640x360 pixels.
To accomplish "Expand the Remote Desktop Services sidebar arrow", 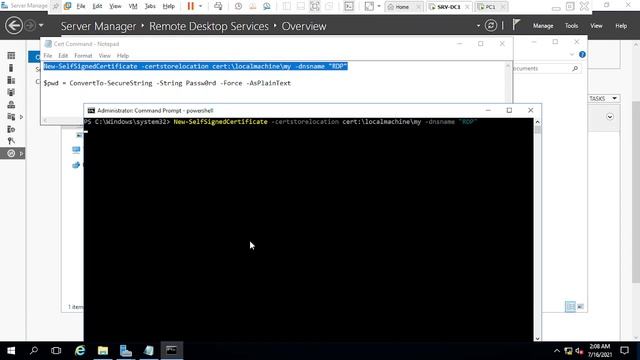I will coord(21,153).
